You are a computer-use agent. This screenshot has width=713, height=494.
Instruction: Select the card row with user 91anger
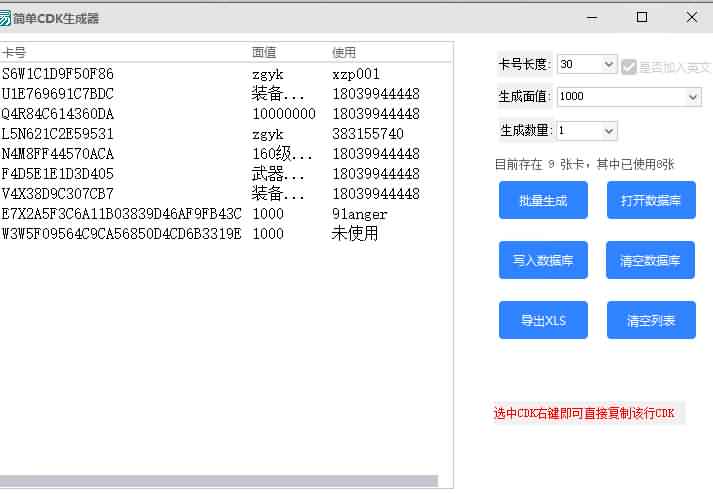(121, 214)
